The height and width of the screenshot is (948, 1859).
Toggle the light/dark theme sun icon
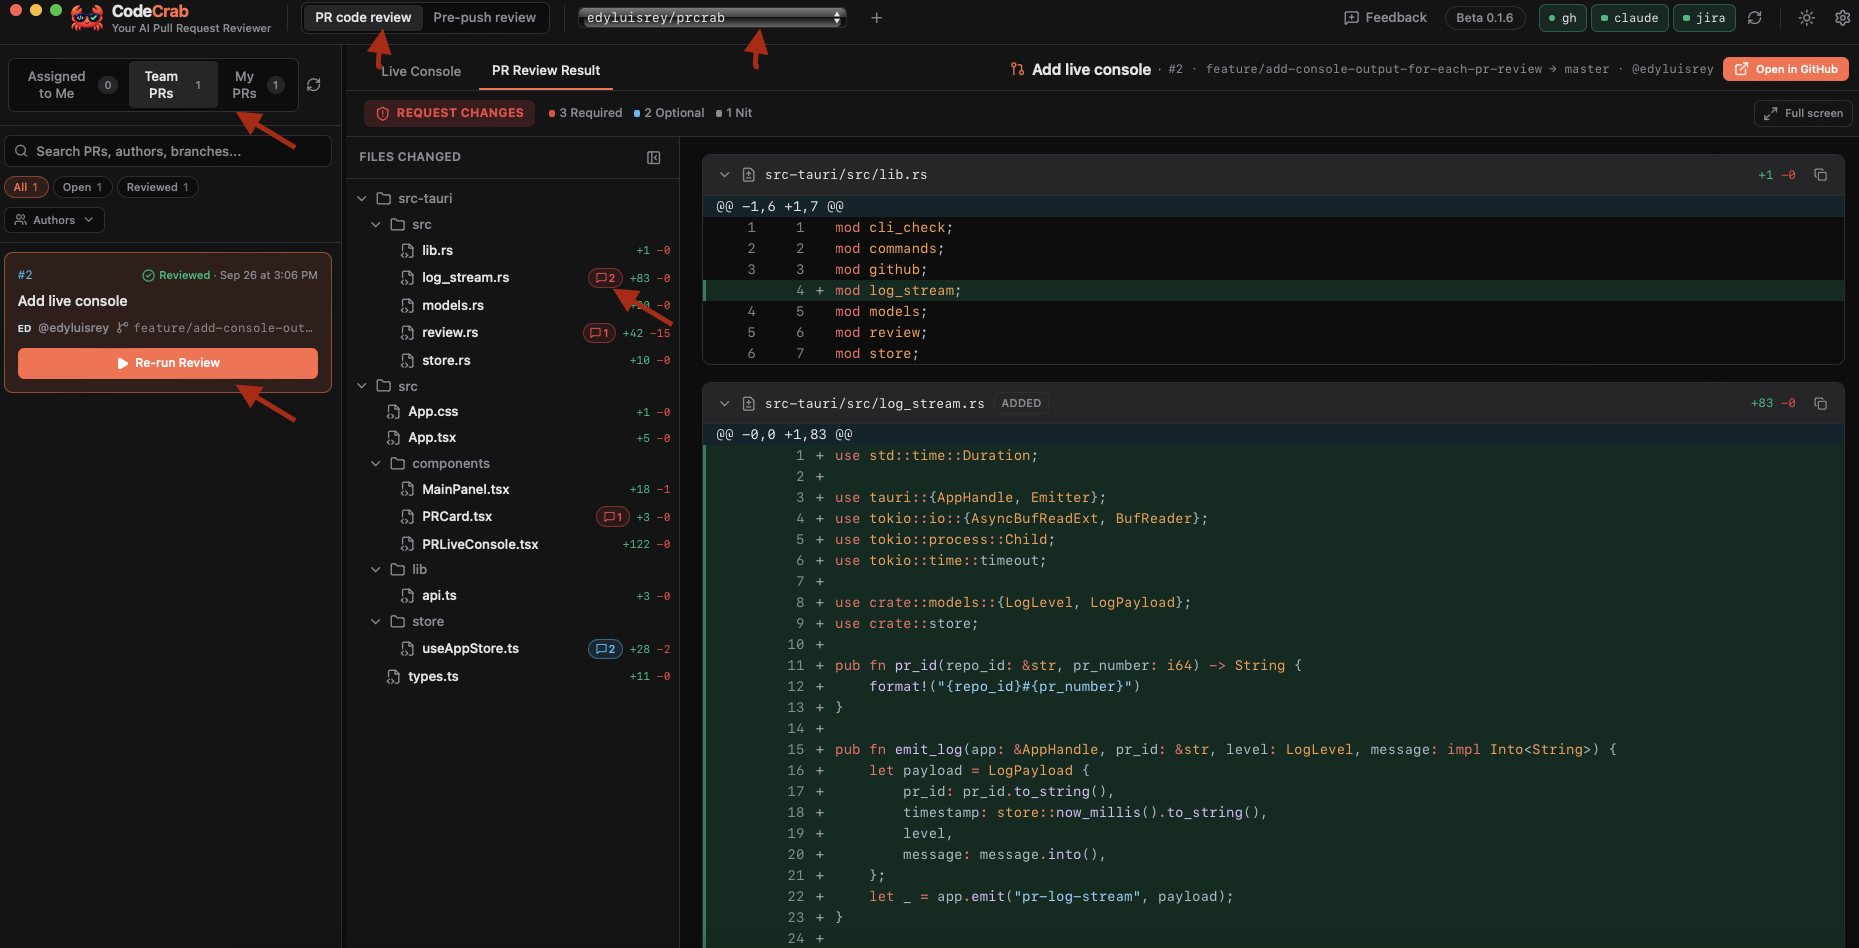click(x=1806, y=18)
